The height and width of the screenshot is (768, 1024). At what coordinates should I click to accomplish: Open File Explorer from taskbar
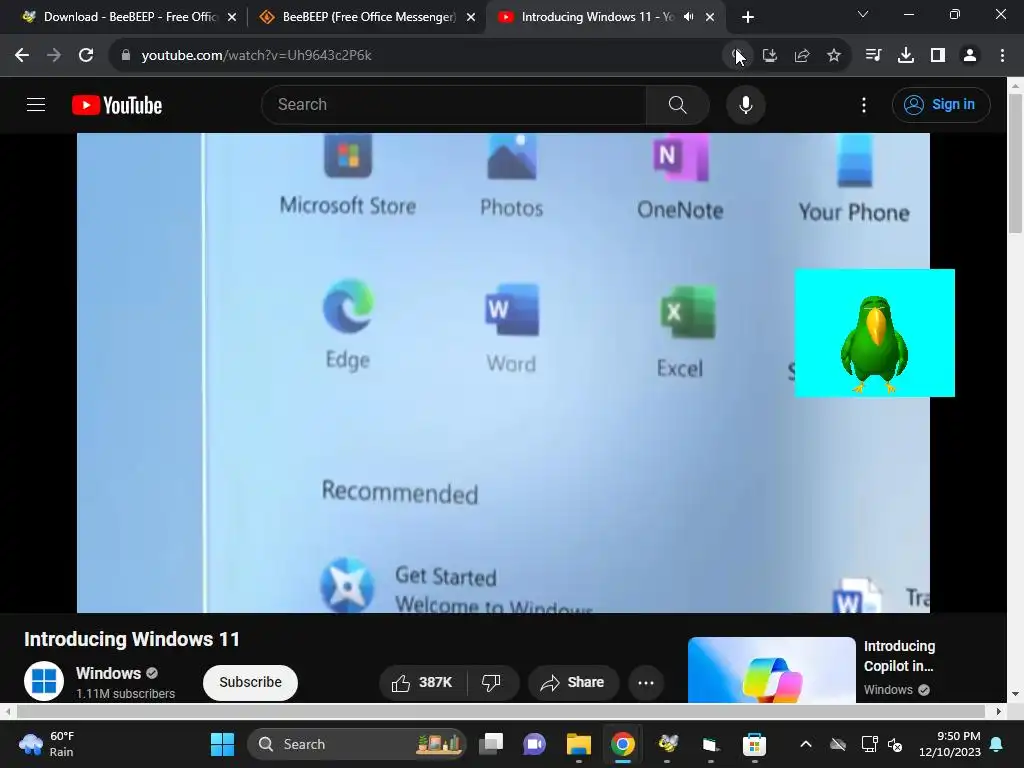pyautogui.click(x=579, y=744)
